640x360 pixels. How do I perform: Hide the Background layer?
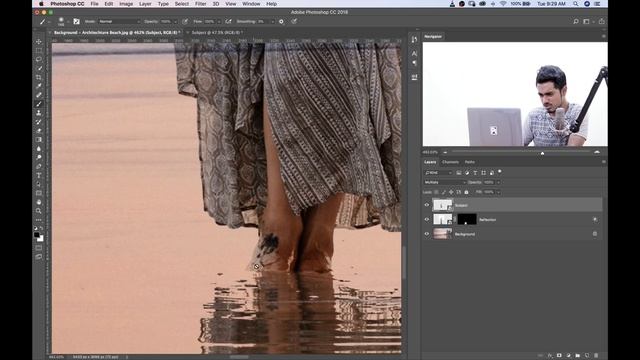coord(427,234)
